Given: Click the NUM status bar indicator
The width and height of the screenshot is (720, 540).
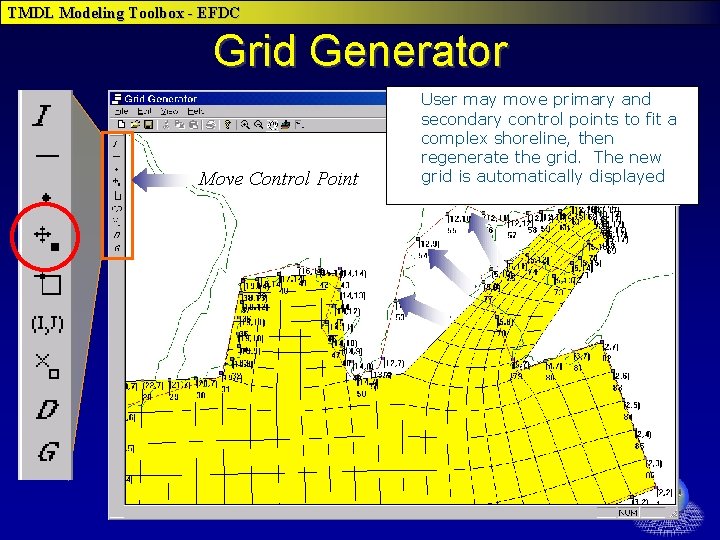Looking at the screenshot, I should 628,512.
